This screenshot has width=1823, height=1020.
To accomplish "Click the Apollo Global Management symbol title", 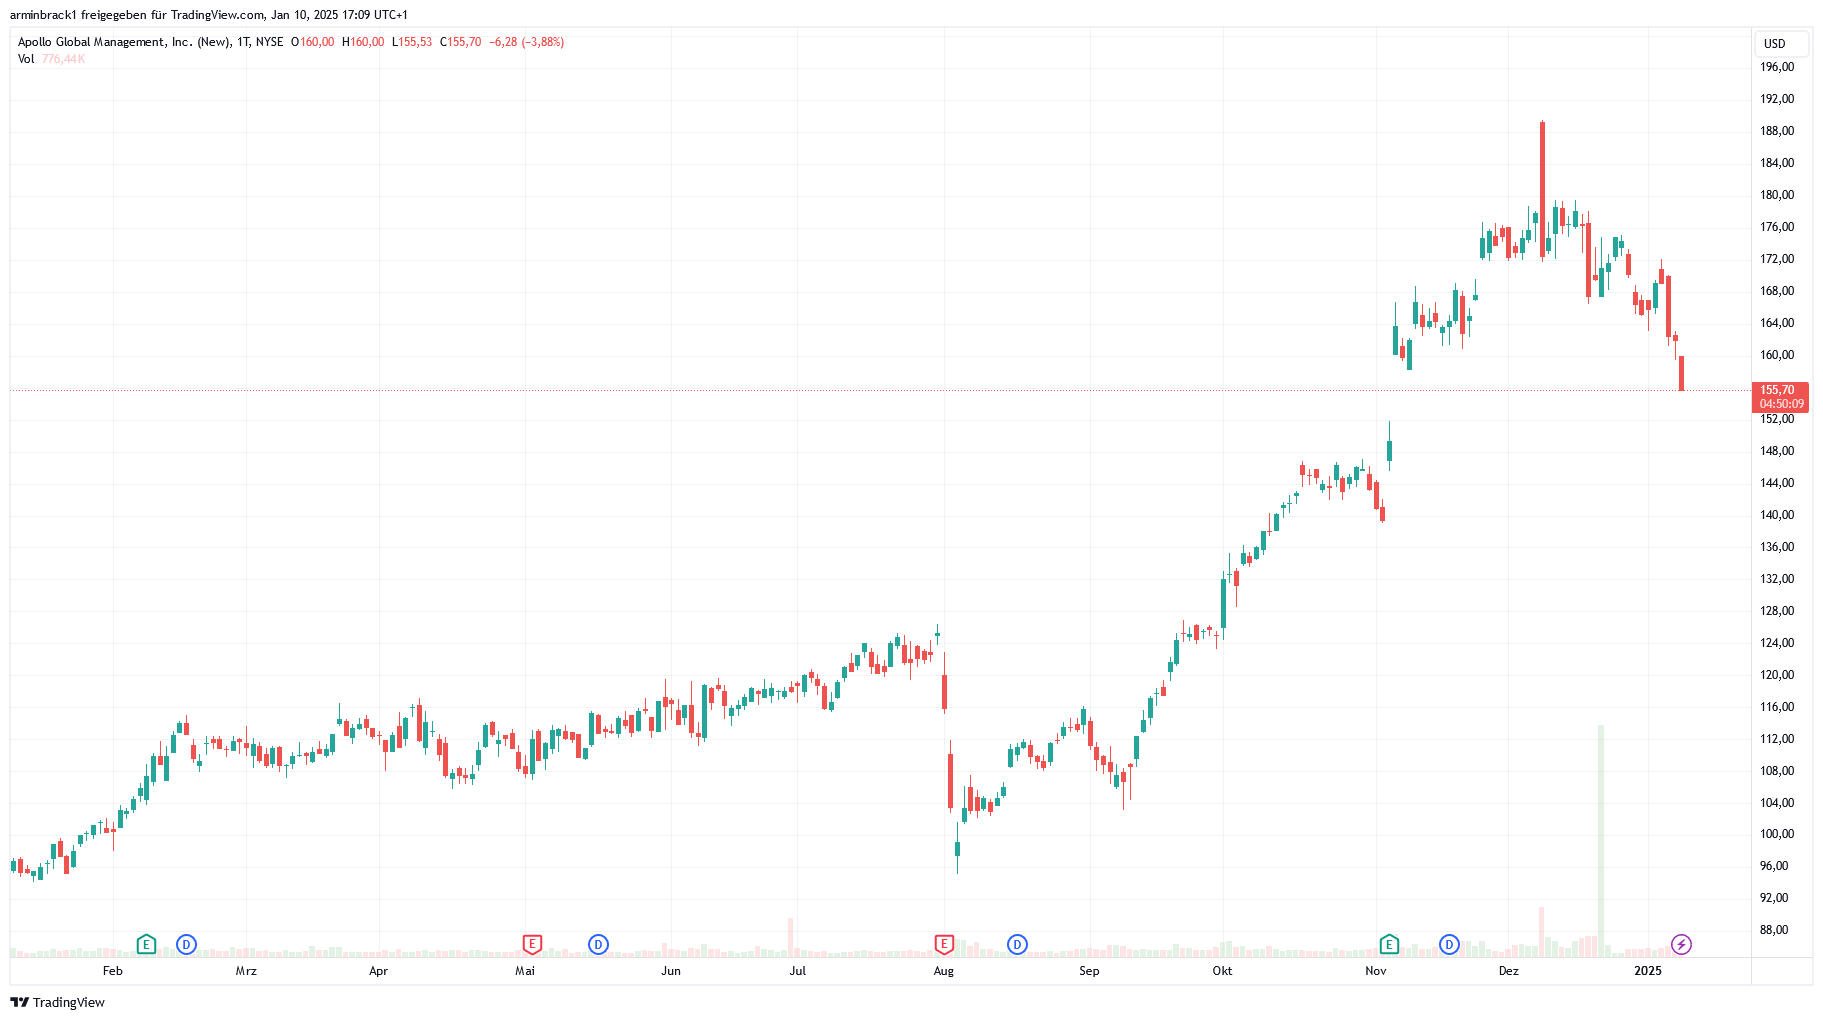I will tap(124, 42).
